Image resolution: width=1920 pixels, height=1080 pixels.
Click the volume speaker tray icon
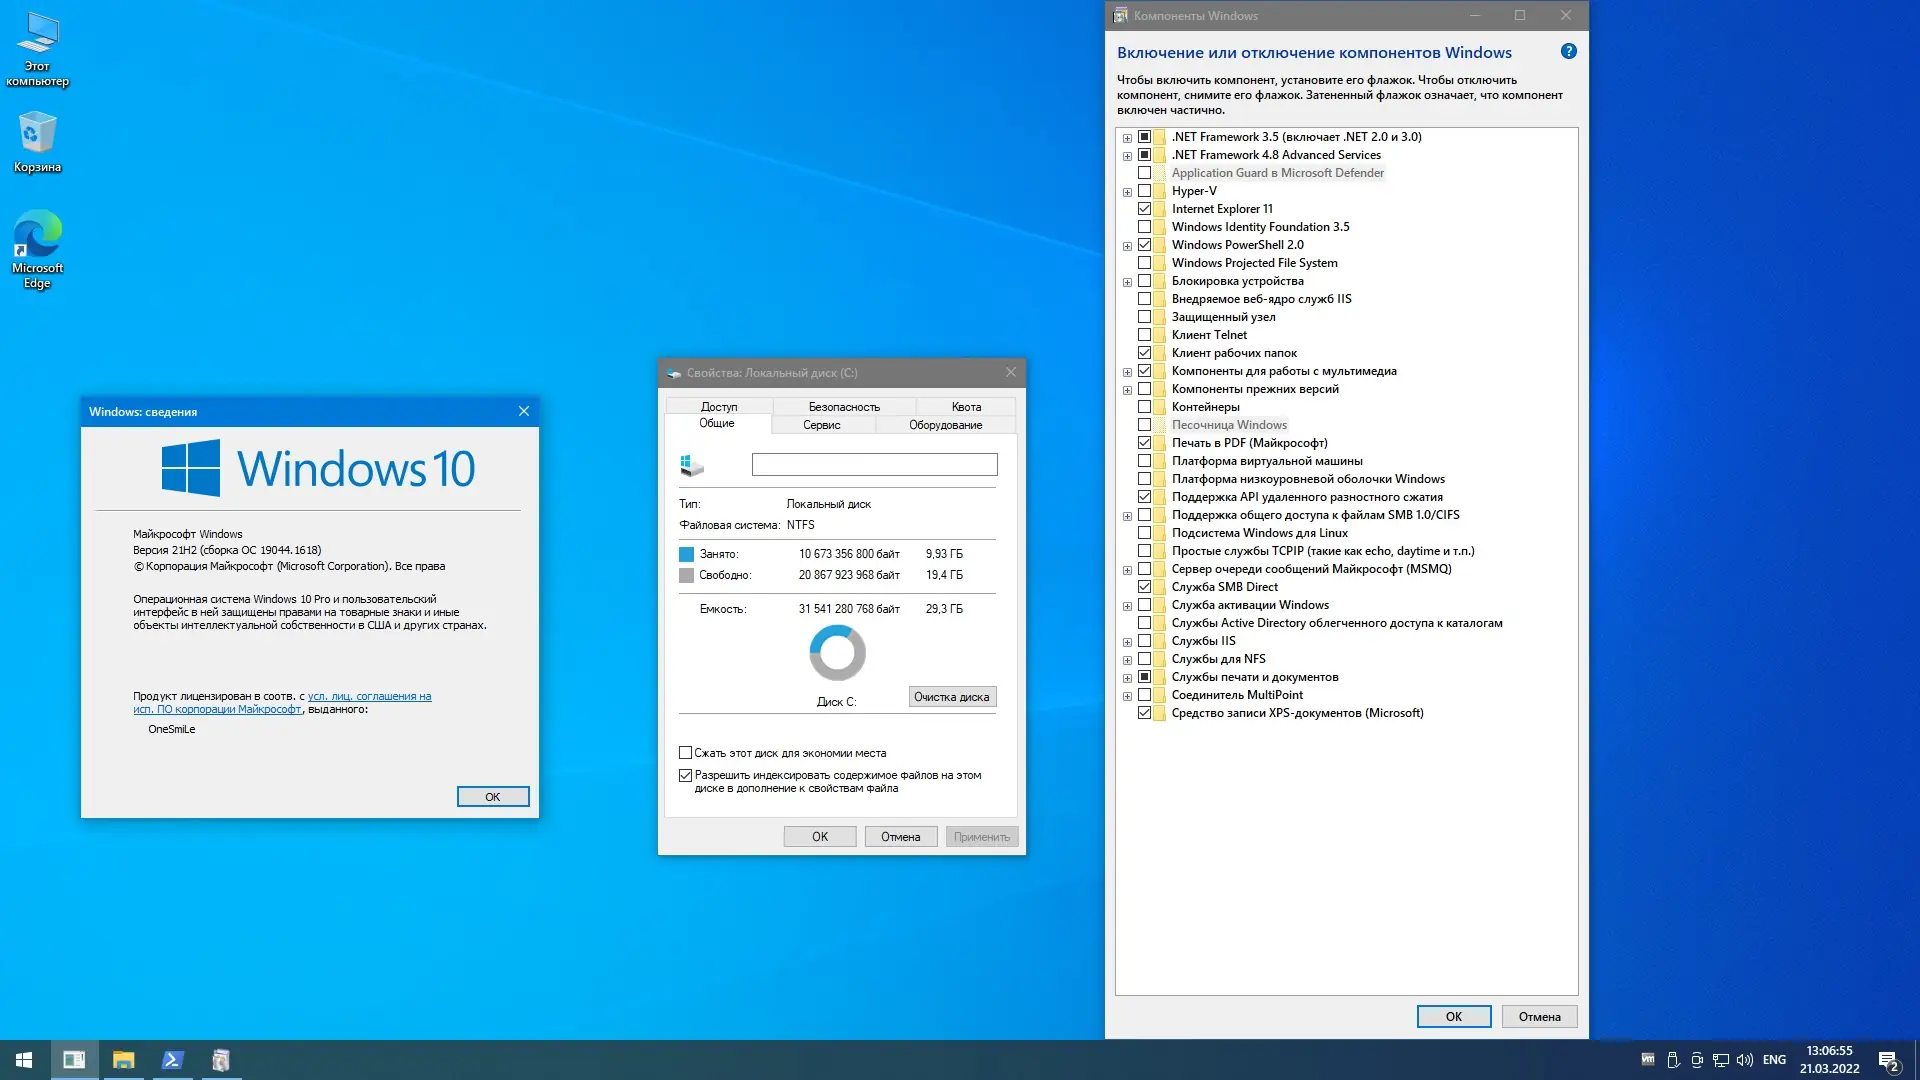pyautogui.click(x=1745, y=1060)
